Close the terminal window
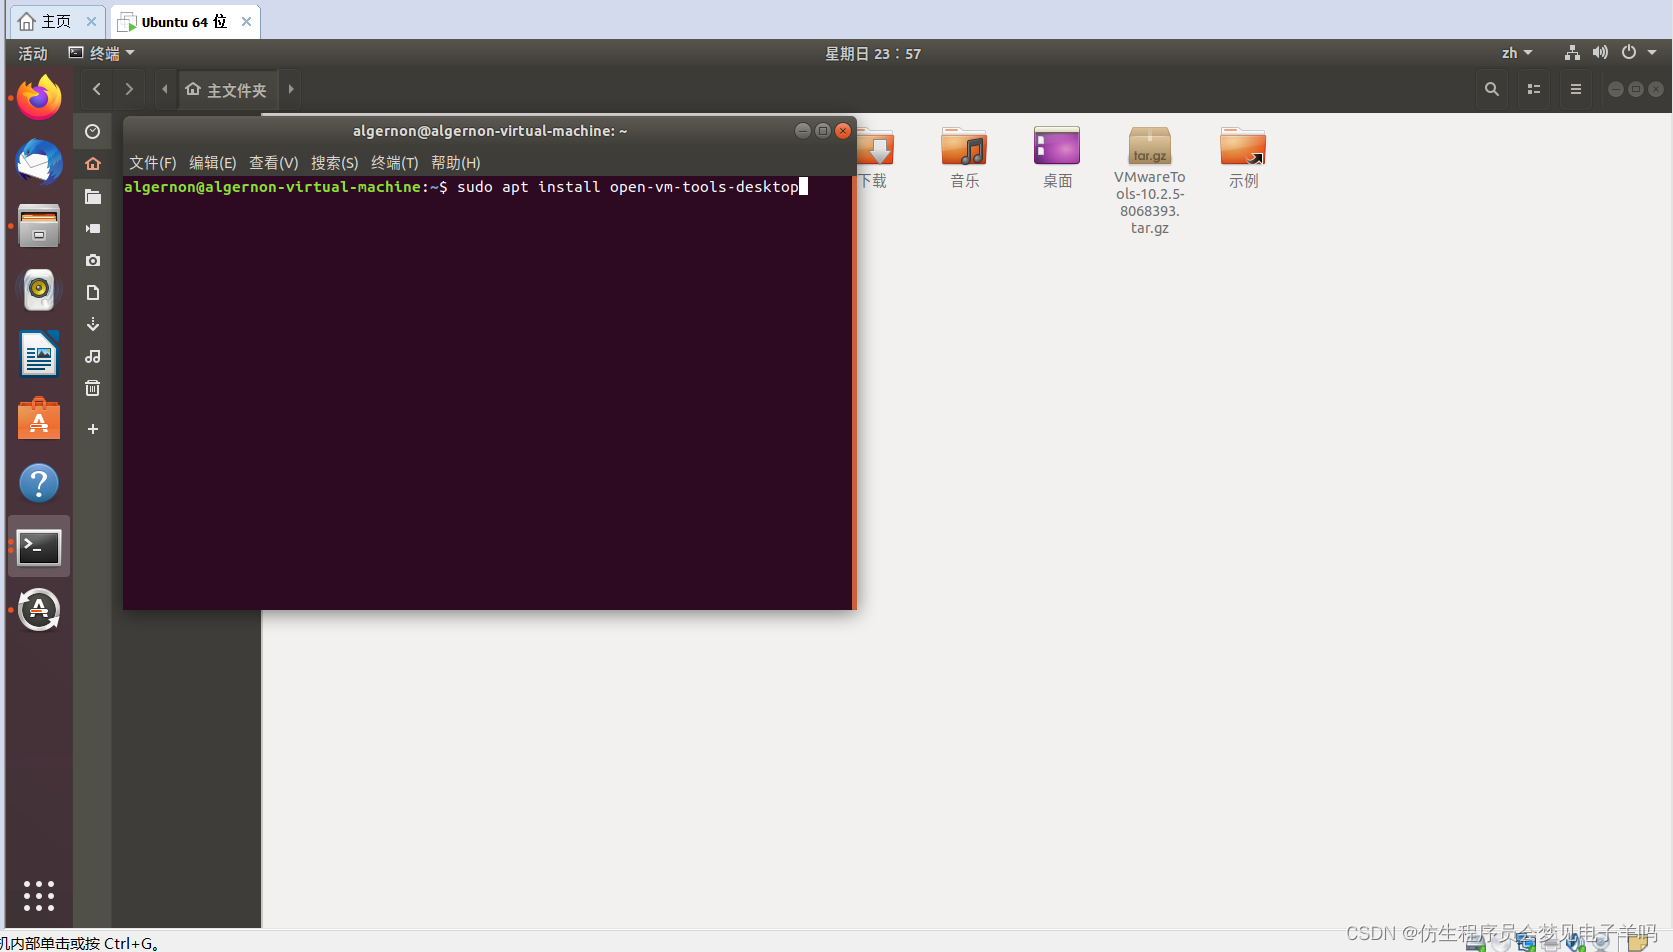 pyautogui.click(x=843, y=131)
